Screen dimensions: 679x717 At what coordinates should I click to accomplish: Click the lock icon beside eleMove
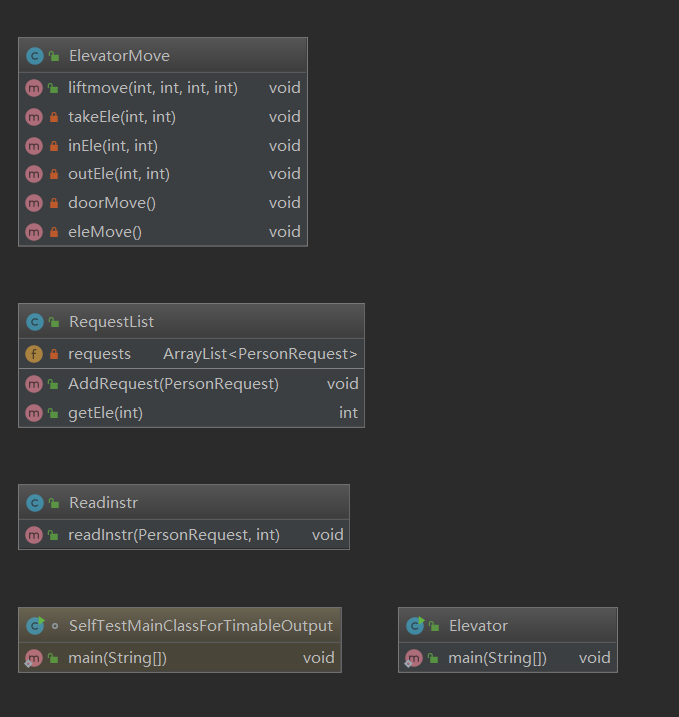point(54,232)
